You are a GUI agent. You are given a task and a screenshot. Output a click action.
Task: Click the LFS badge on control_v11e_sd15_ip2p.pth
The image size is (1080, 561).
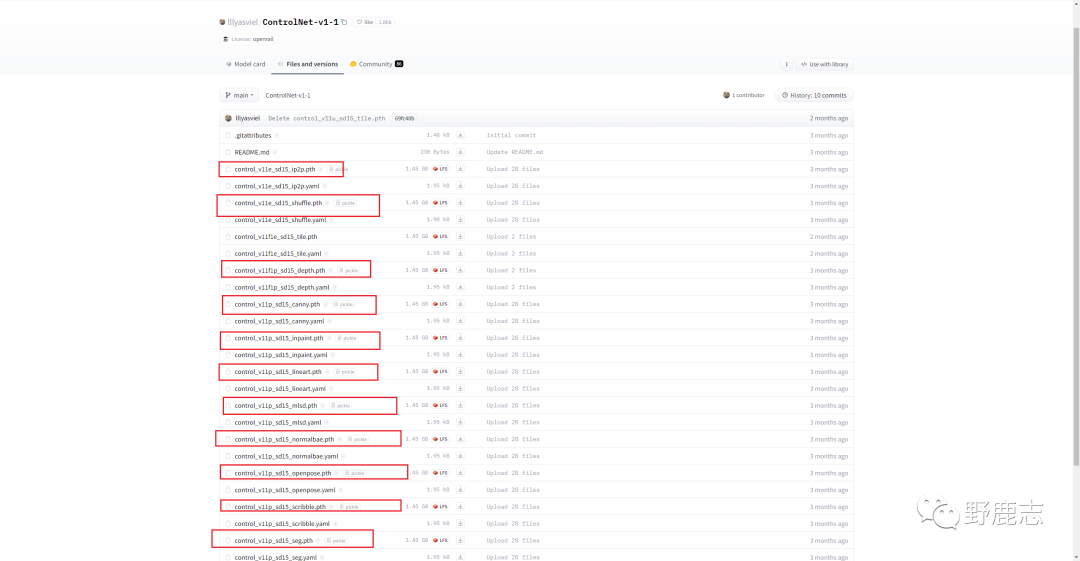(440, 169)
